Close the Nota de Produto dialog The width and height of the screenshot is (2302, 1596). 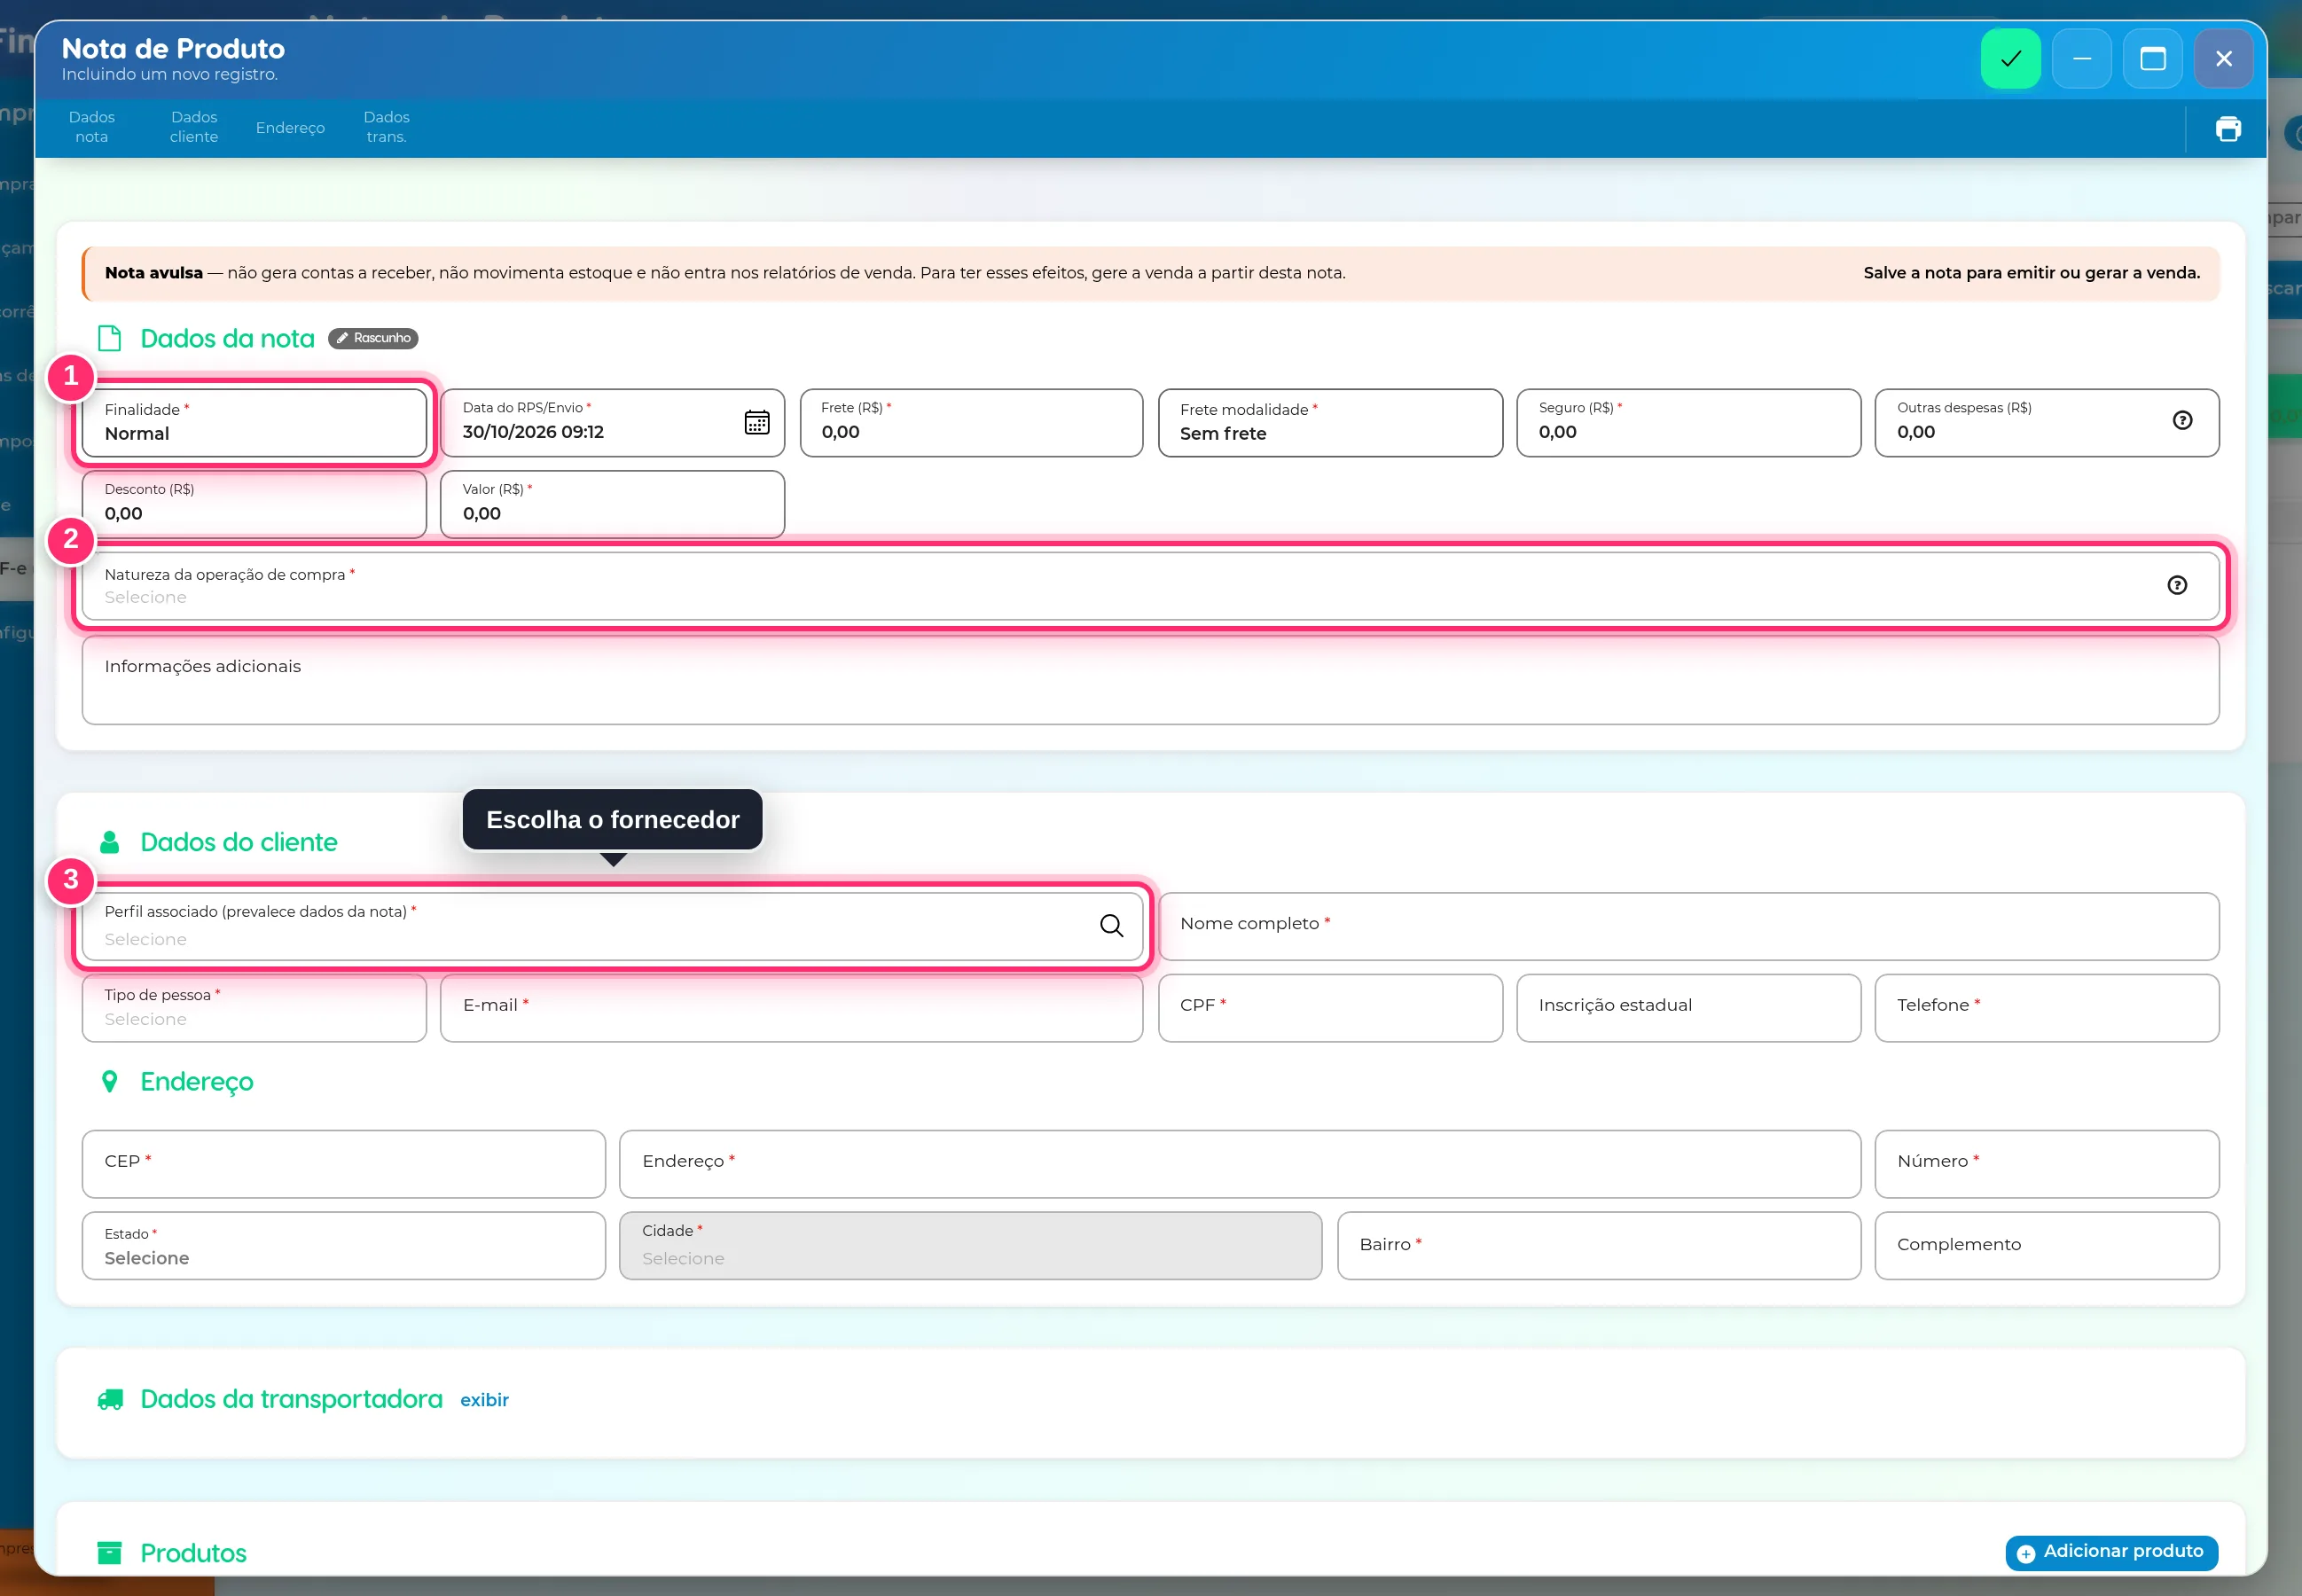[2224, 59]
